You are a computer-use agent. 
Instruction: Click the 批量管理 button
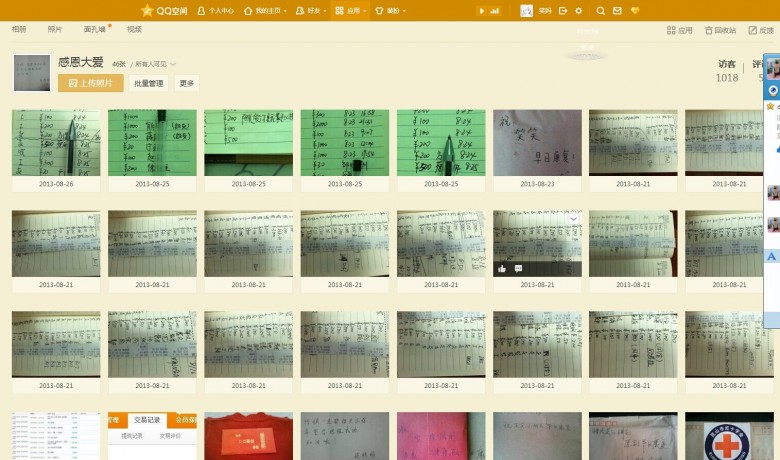[x=148, y=83]
